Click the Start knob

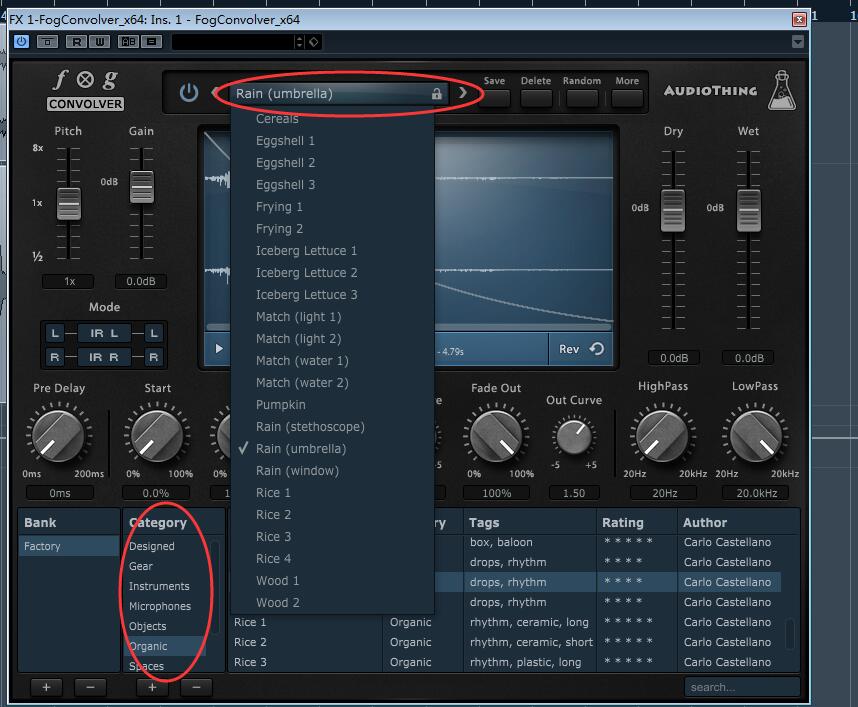pos(156,436)
